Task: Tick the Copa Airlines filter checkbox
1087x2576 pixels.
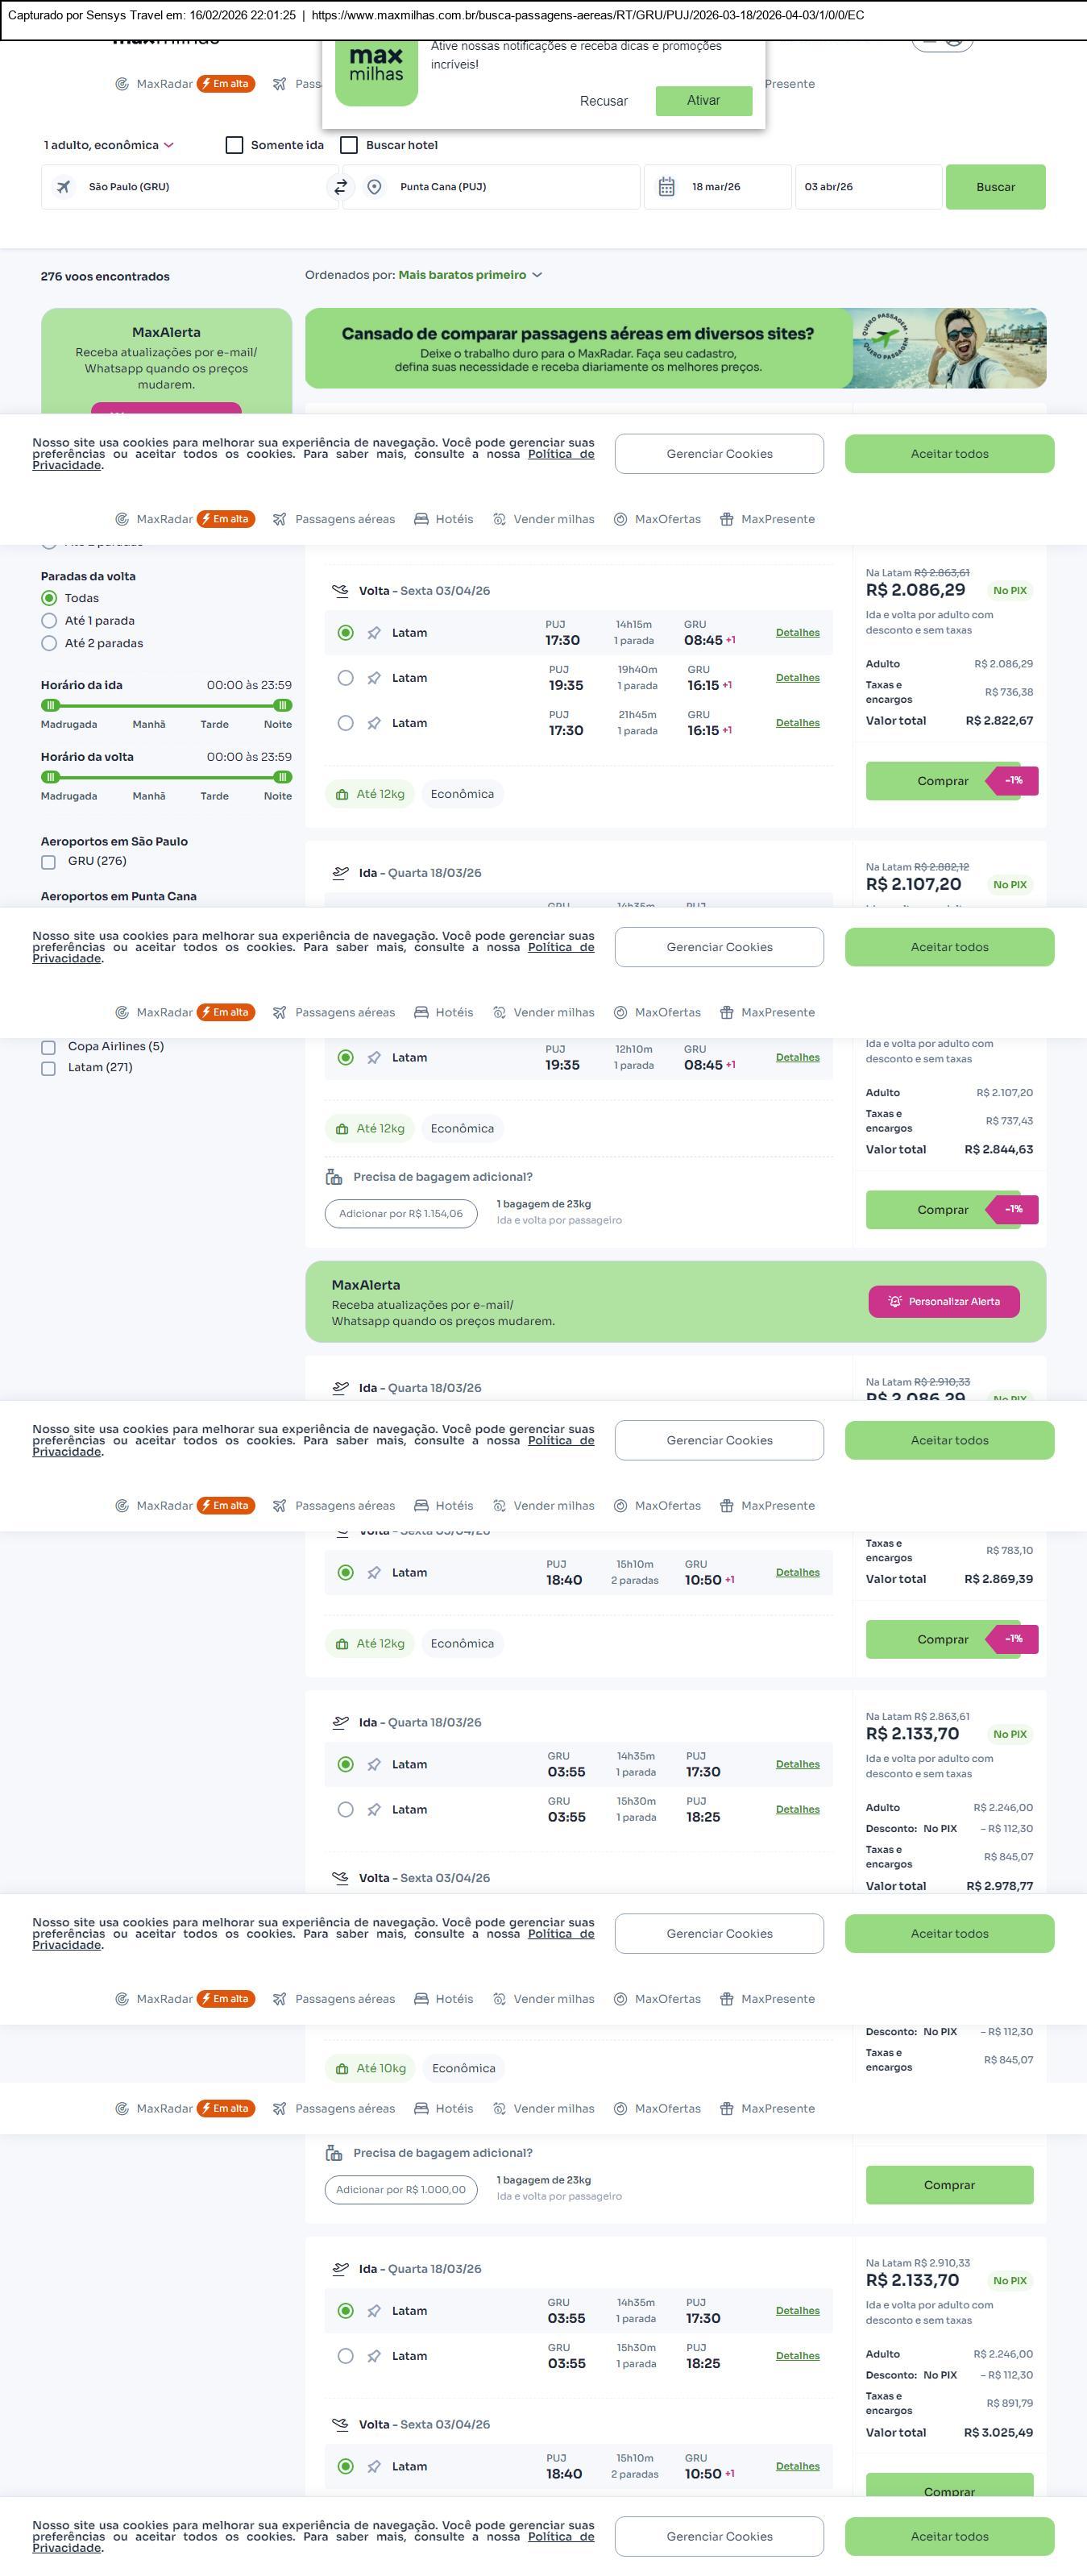Action: coord(48,1047)
